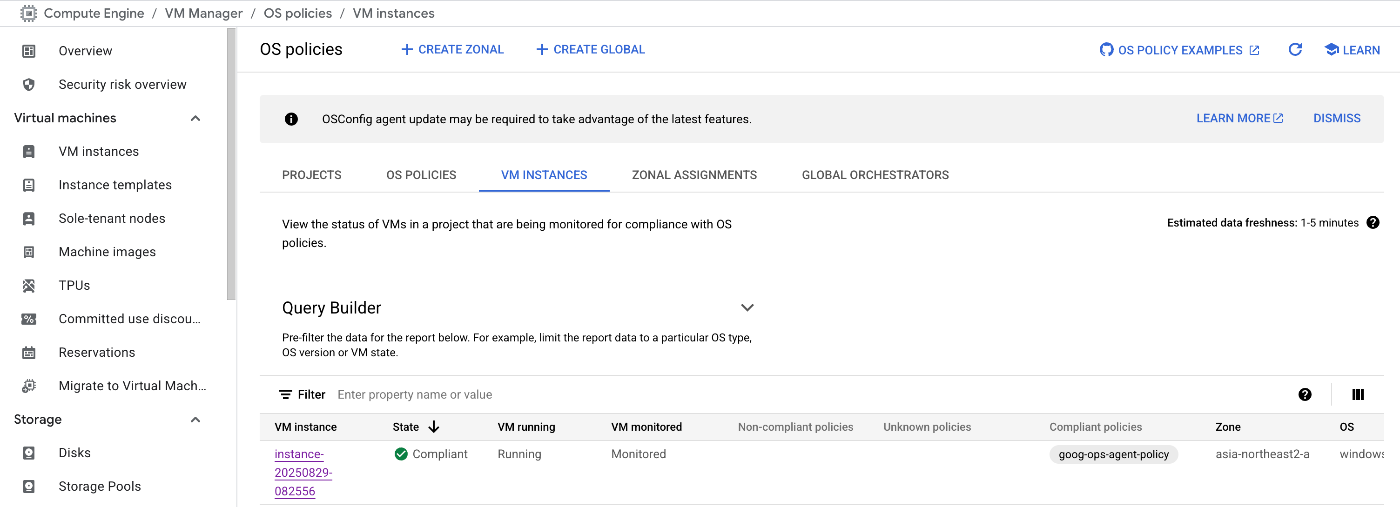Dismiss the OSConfig agent update banner
This screenshot has width=1400, height=507.
(1337, 118)
